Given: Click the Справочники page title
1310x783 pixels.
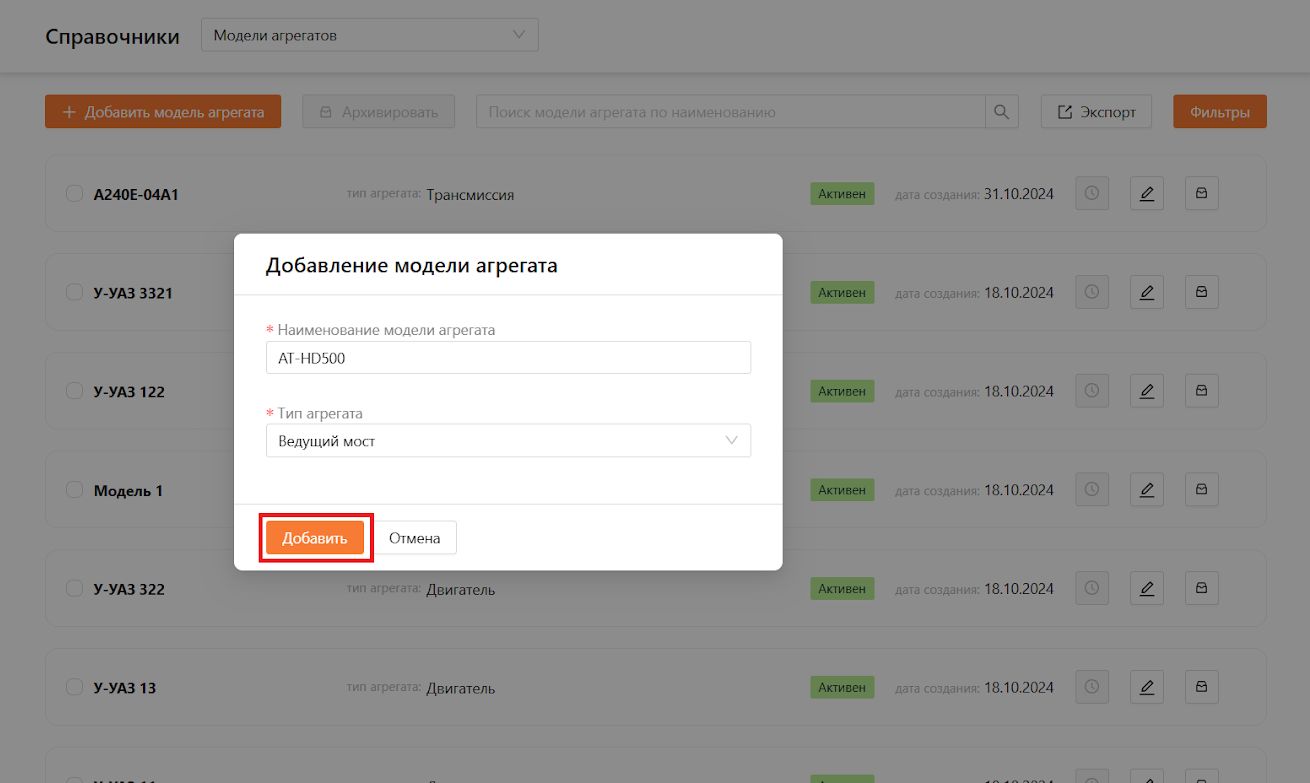Looking at the screenshot, I should [112, 37].
